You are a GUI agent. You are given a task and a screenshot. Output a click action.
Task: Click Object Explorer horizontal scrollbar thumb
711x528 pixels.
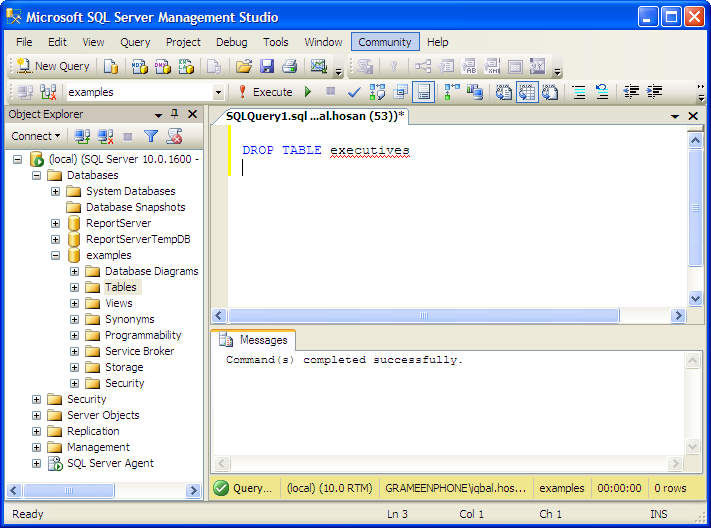point(69,490)
